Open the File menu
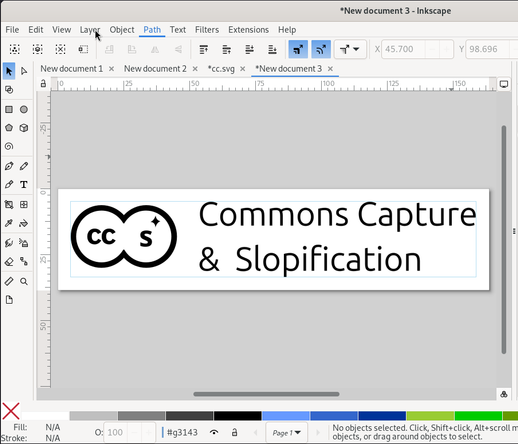The width and height of the screenshot is (518, 444). click(x=12, y=30)
